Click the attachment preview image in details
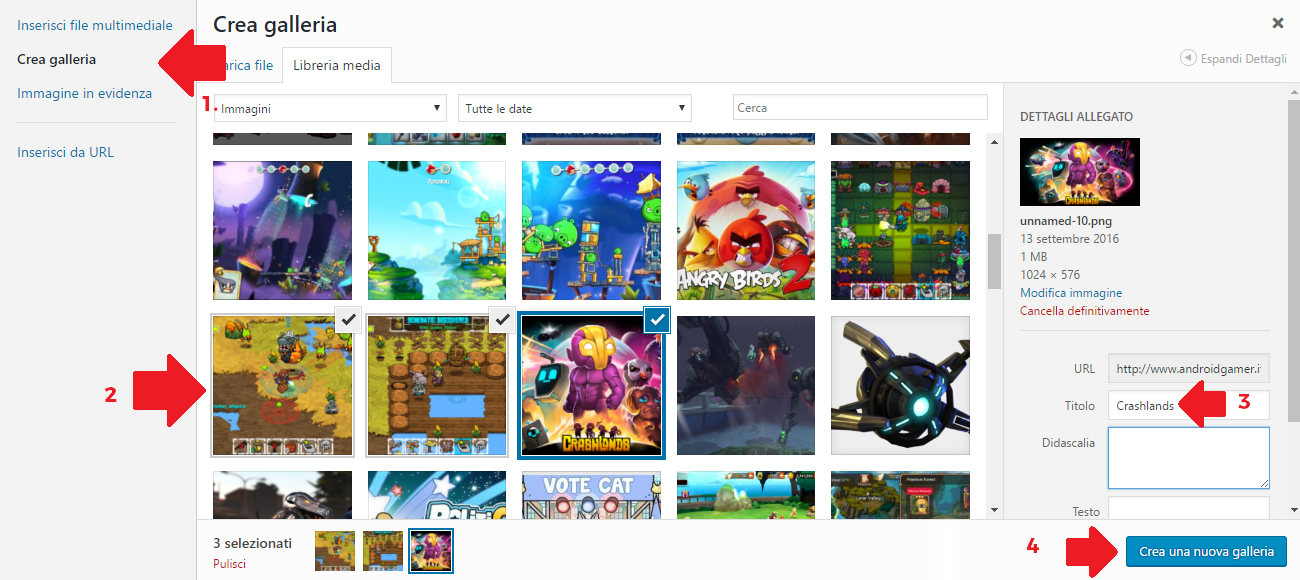 1080,172
